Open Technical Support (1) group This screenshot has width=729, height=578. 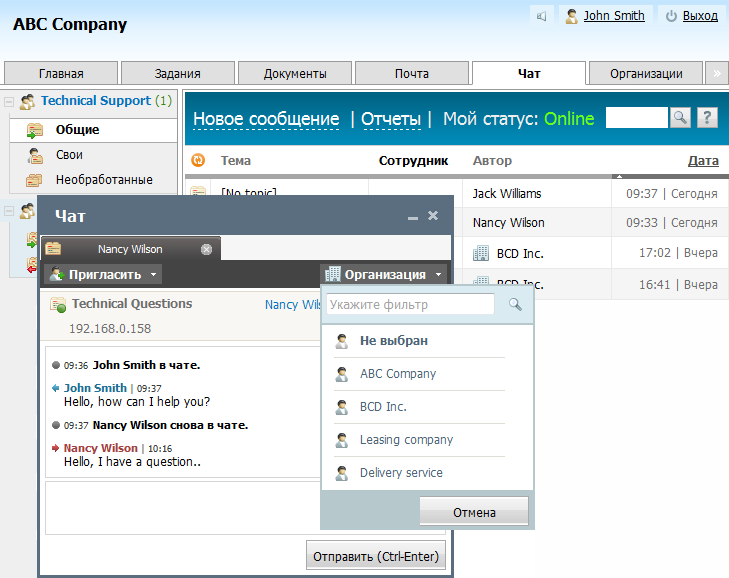106,100
